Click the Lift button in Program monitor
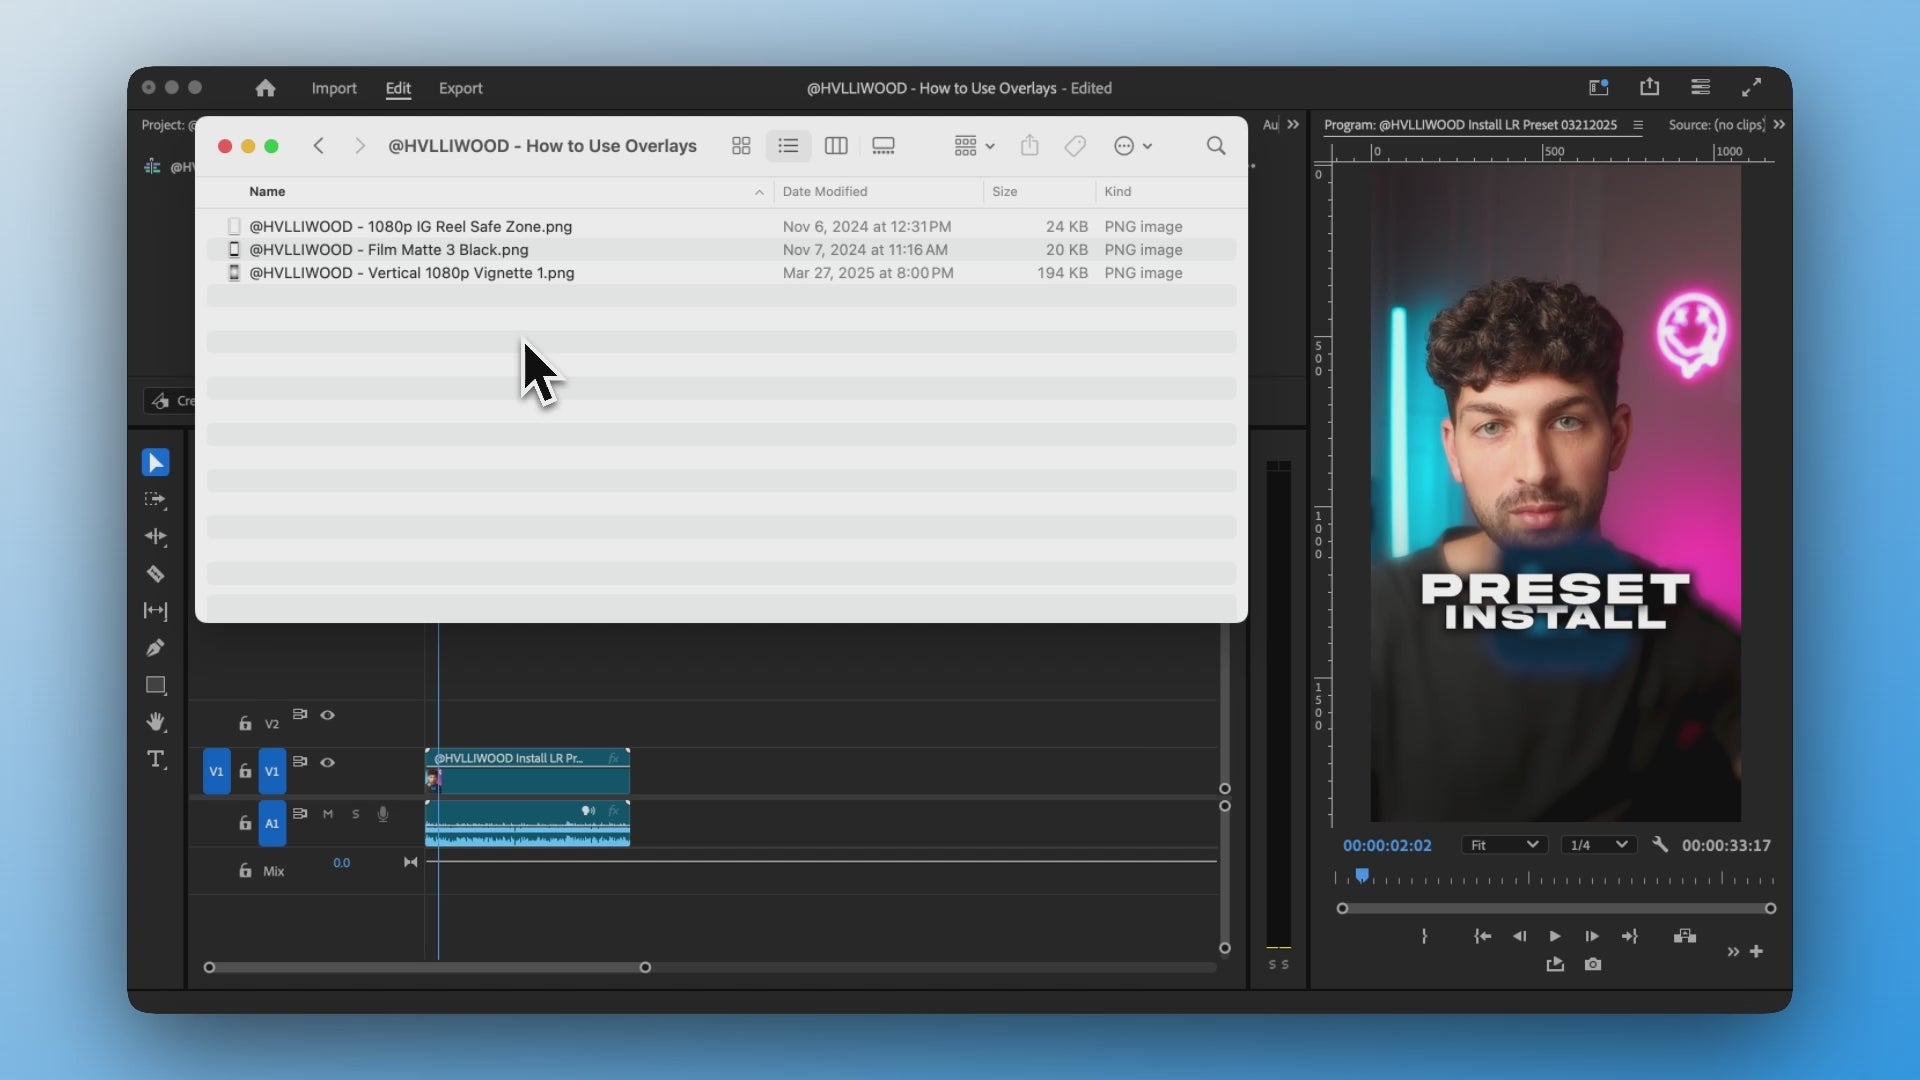 [1685, 936]
